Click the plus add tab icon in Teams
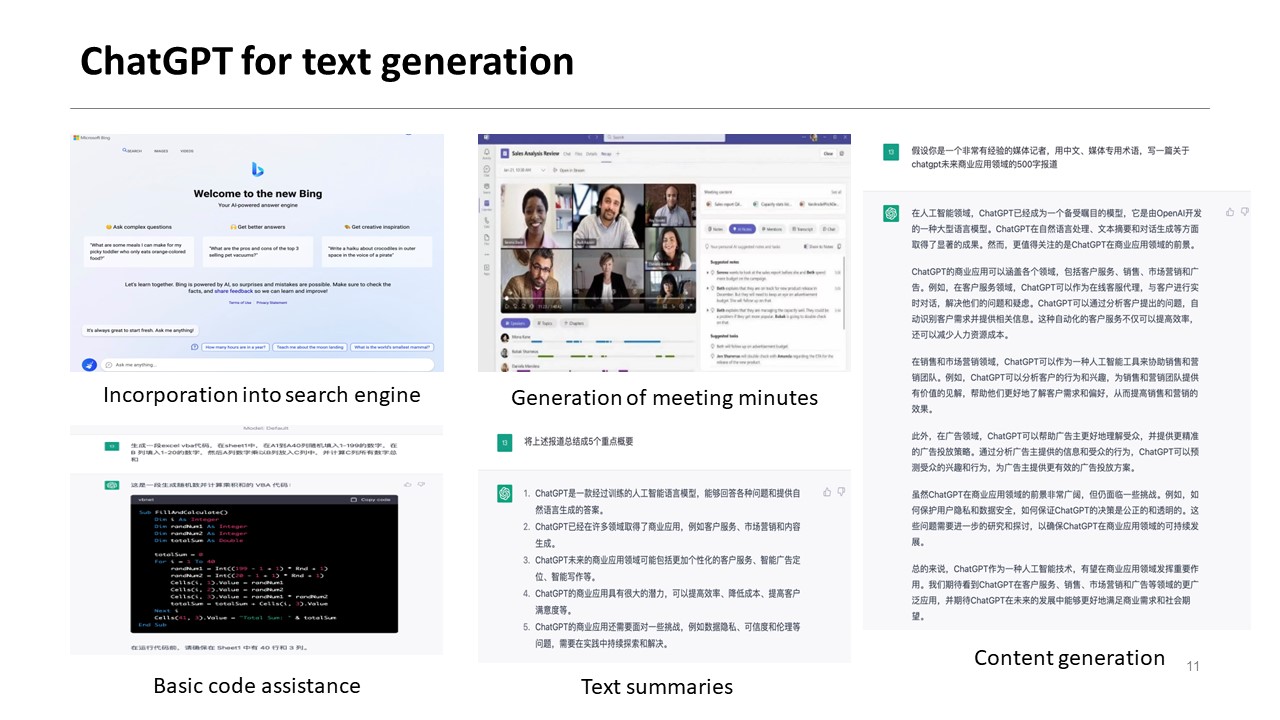The width and height of the screenshot is (1280, 720). pyautogui.click(x=618, y=154)
